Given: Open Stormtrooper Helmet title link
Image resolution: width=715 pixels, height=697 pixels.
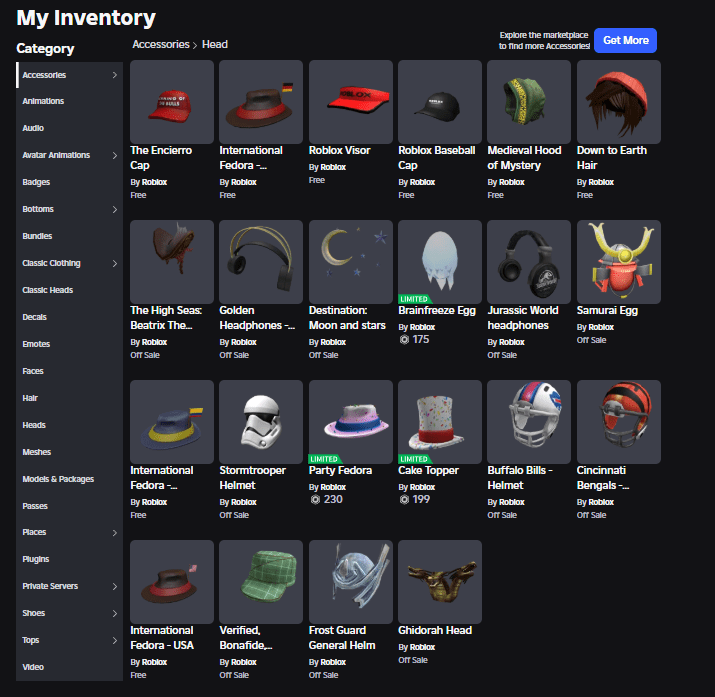Looking at the screenshot, I should coord(253,478).
